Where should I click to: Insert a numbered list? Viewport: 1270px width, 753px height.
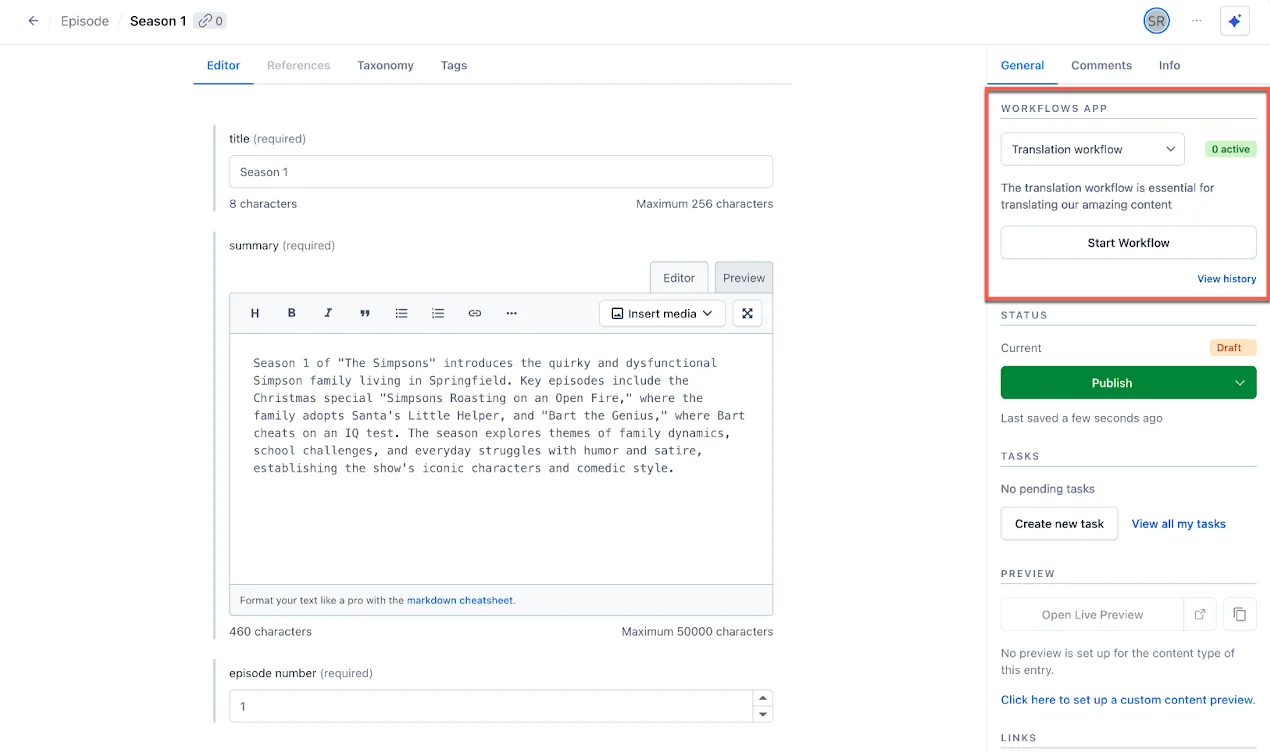[438, 313]
